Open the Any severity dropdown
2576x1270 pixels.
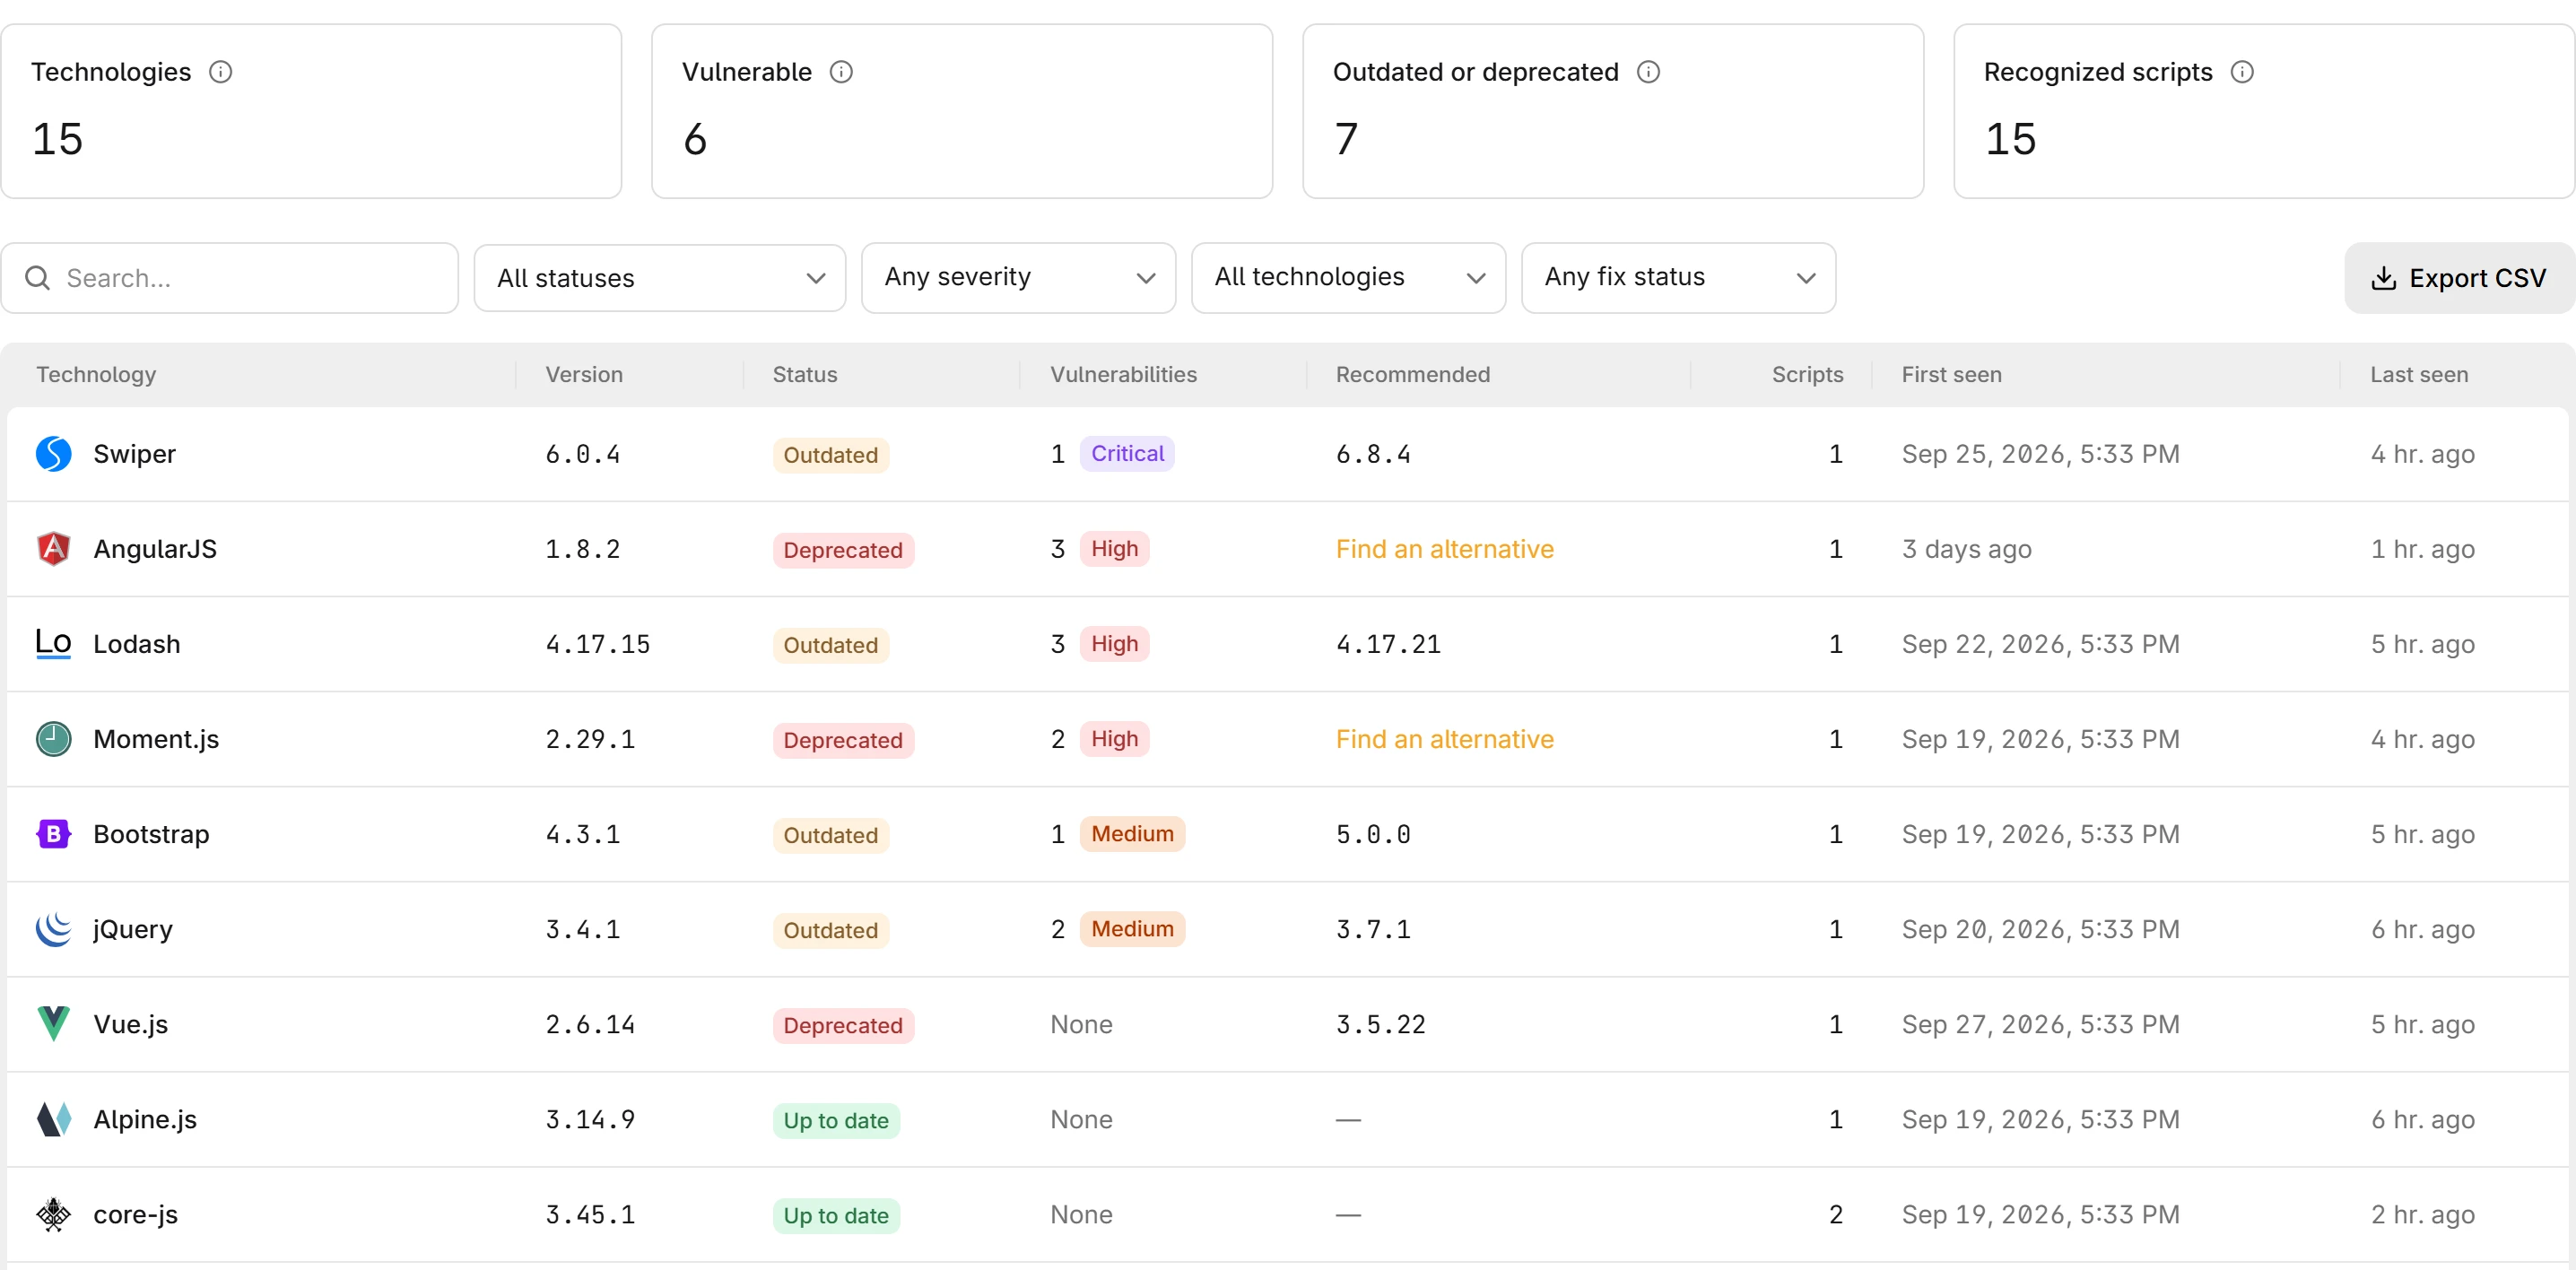(1018, 278)
